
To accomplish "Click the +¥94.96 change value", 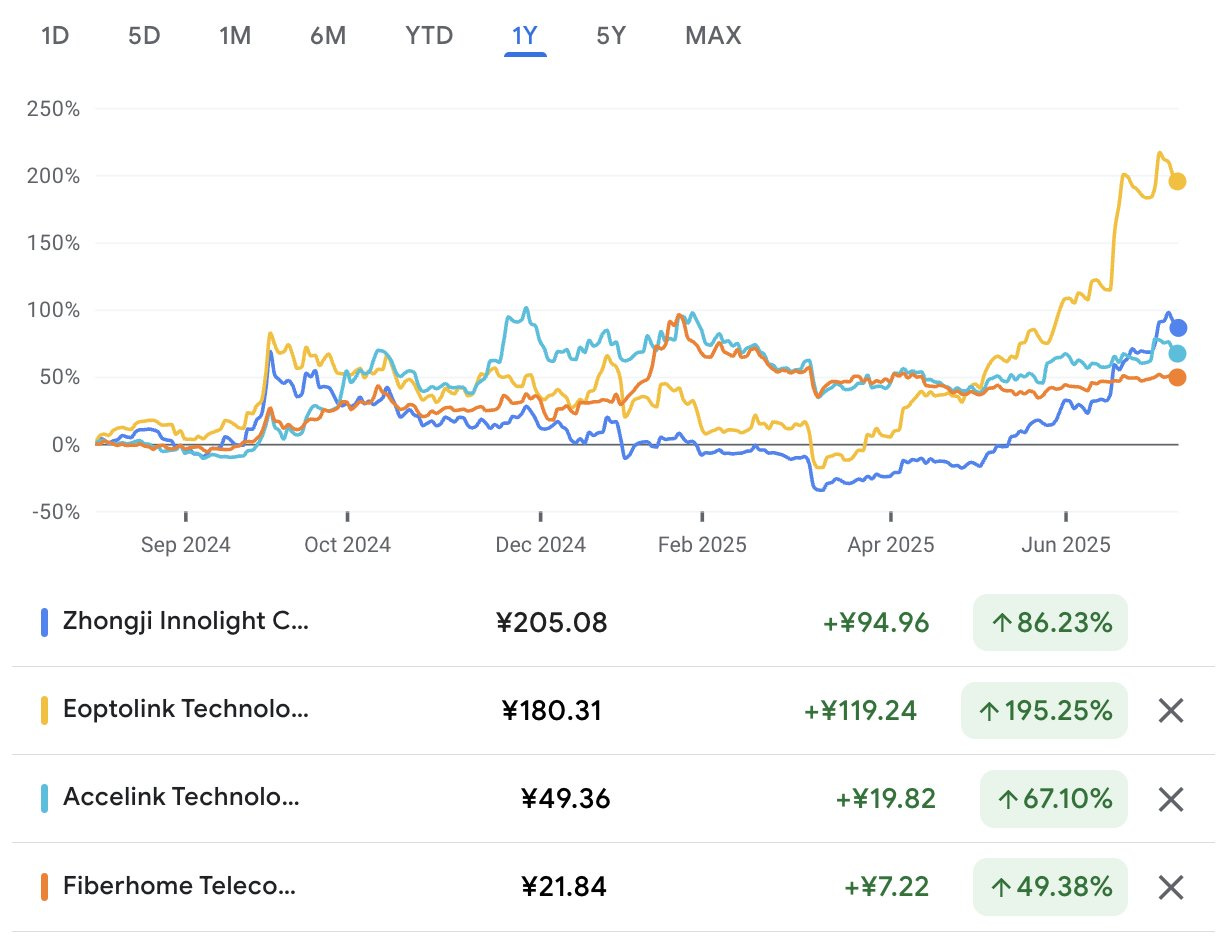I will 876,623.
